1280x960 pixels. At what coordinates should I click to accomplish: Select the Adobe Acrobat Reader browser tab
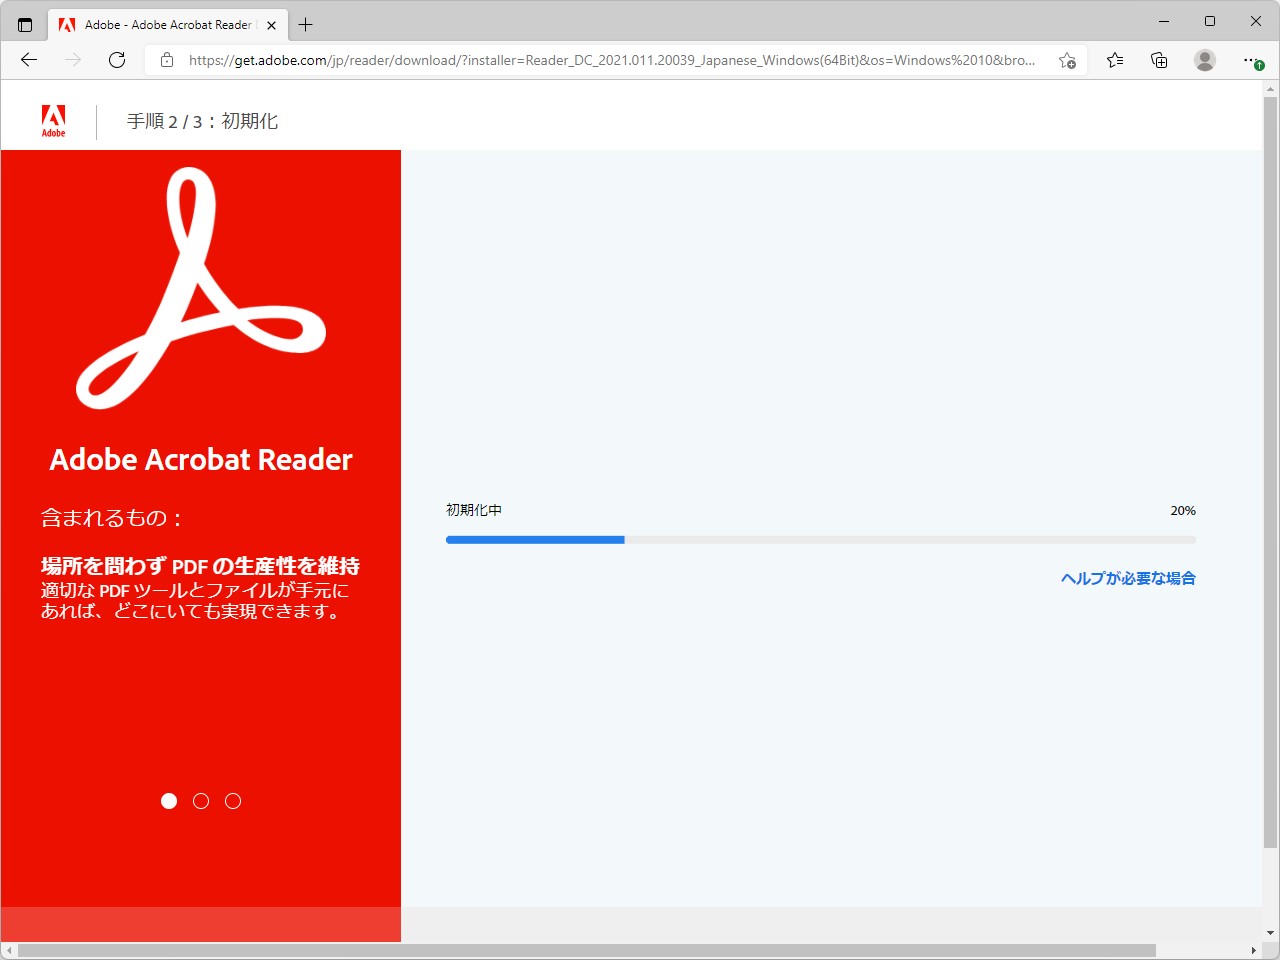point(168,25)
